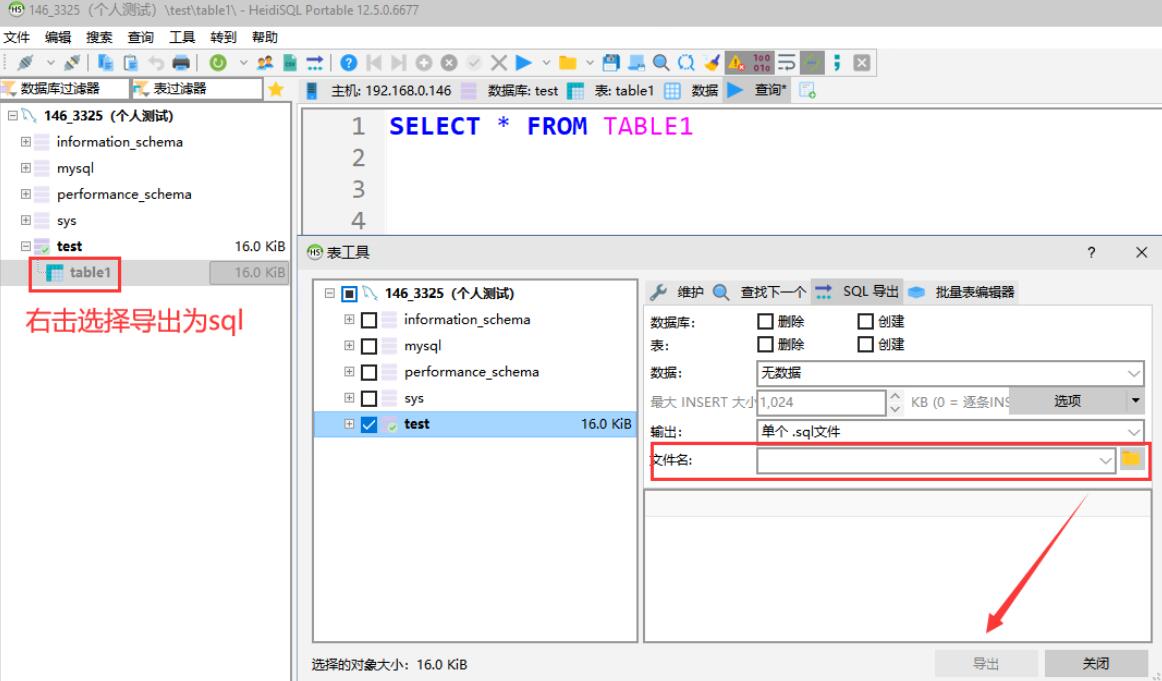The image size is (1162, 681).
Task: Click the Help question mark toolbar icon
Action: click(348, 63)
